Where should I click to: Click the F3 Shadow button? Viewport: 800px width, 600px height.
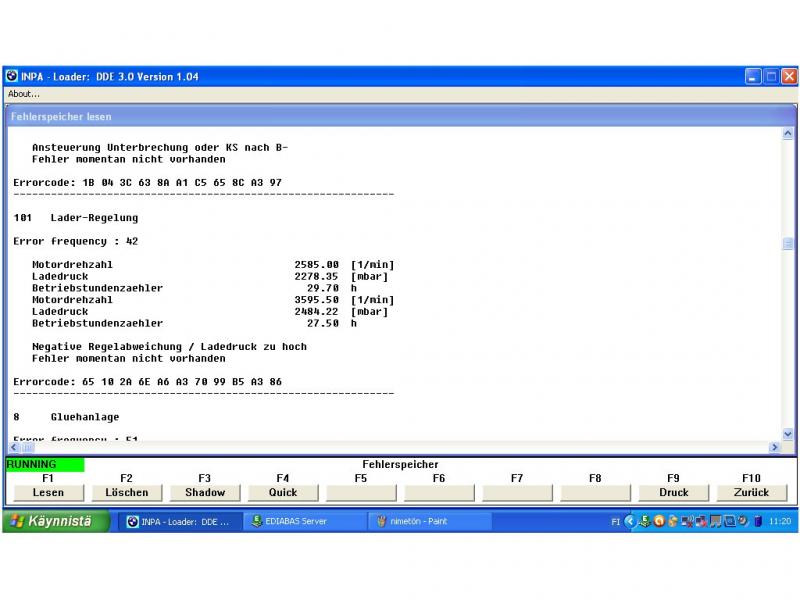pos(204,492)
